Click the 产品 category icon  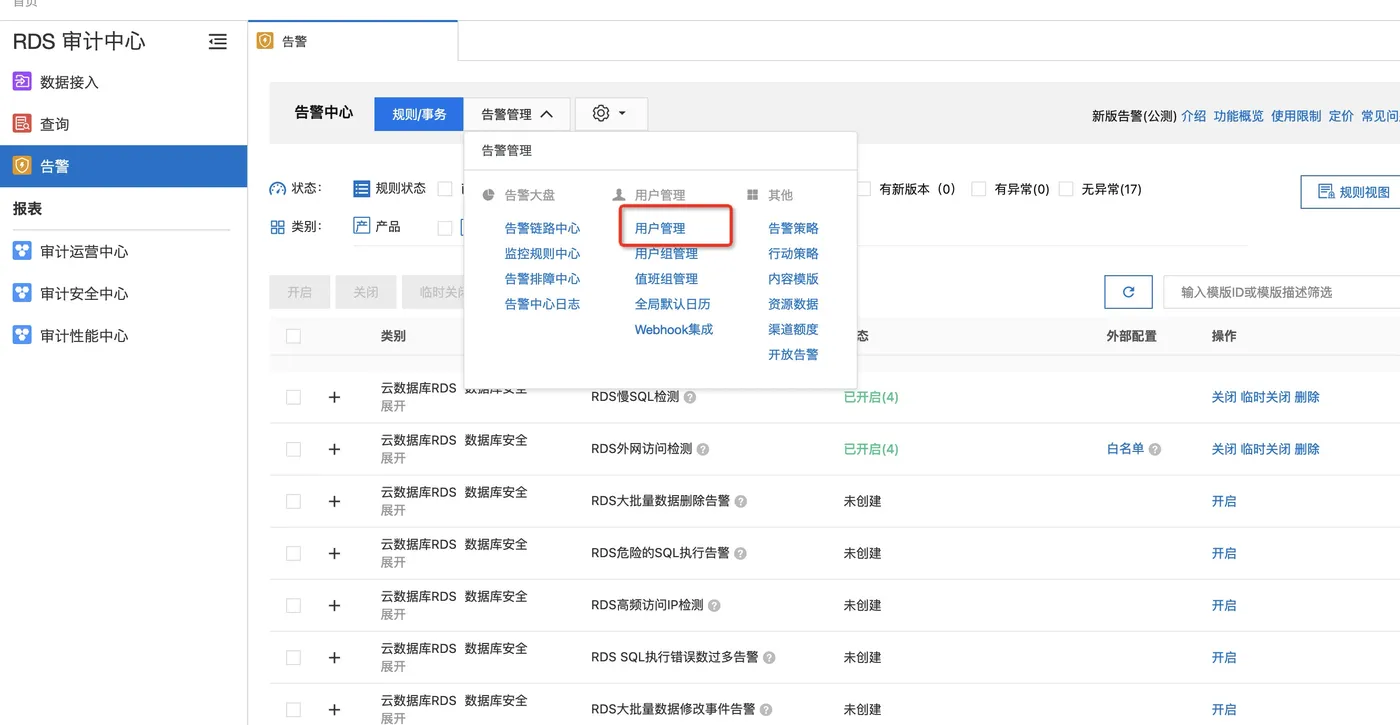[x=362, y=226]
